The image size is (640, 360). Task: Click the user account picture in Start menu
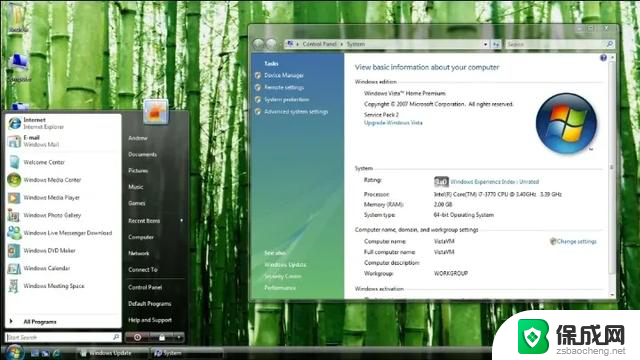156,111
